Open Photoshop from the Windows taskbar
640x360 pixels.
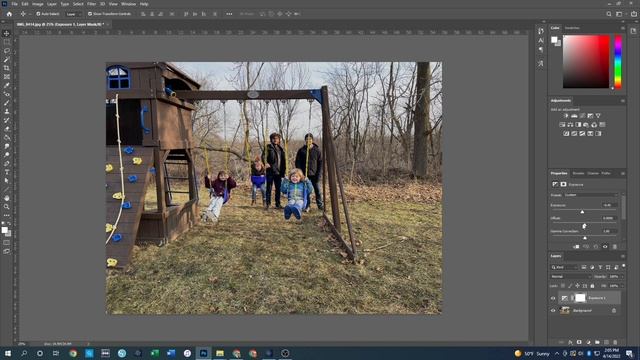203,353
